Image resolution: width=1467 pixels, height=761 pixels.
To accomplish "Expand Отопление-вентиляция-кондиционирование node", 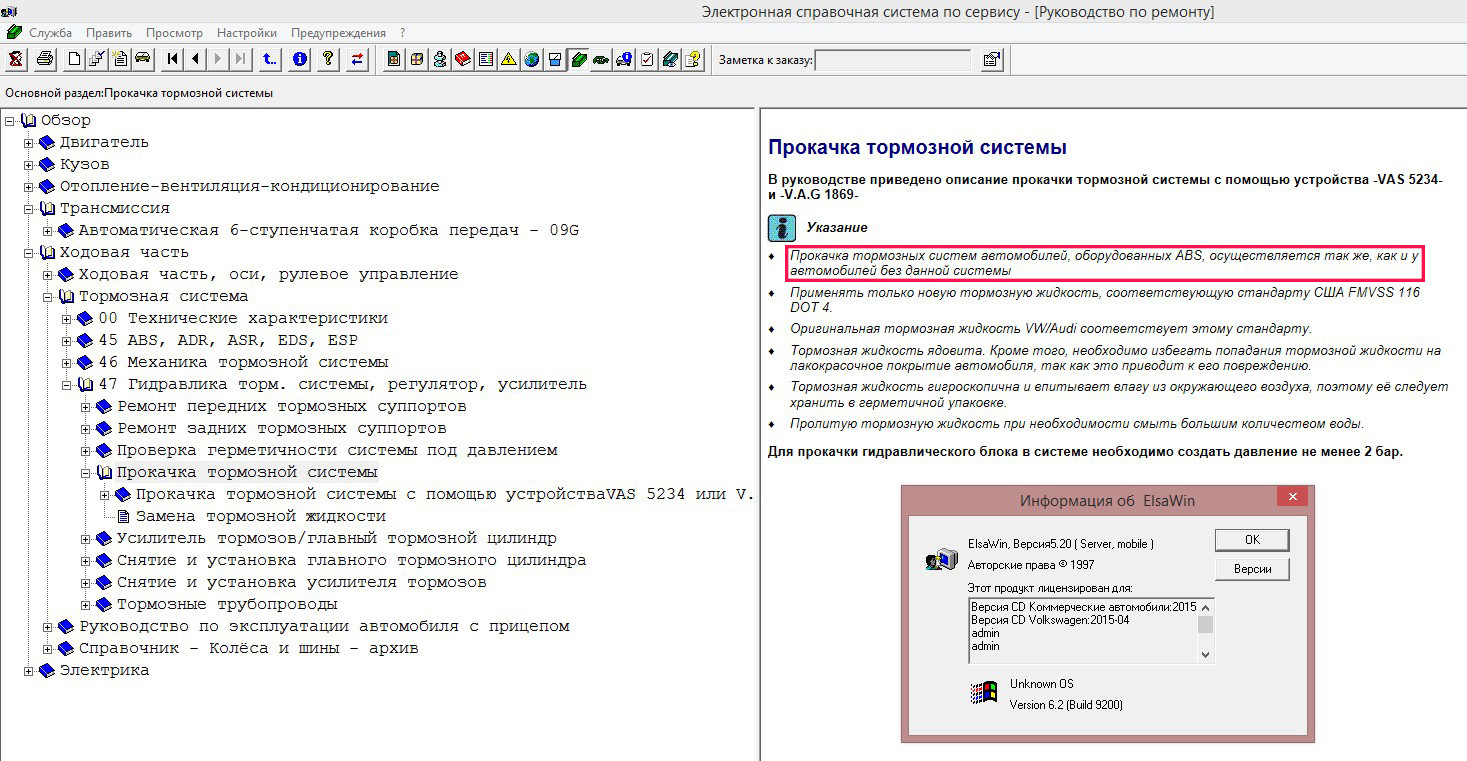I will pyautogui.click(x=29, y=187).
